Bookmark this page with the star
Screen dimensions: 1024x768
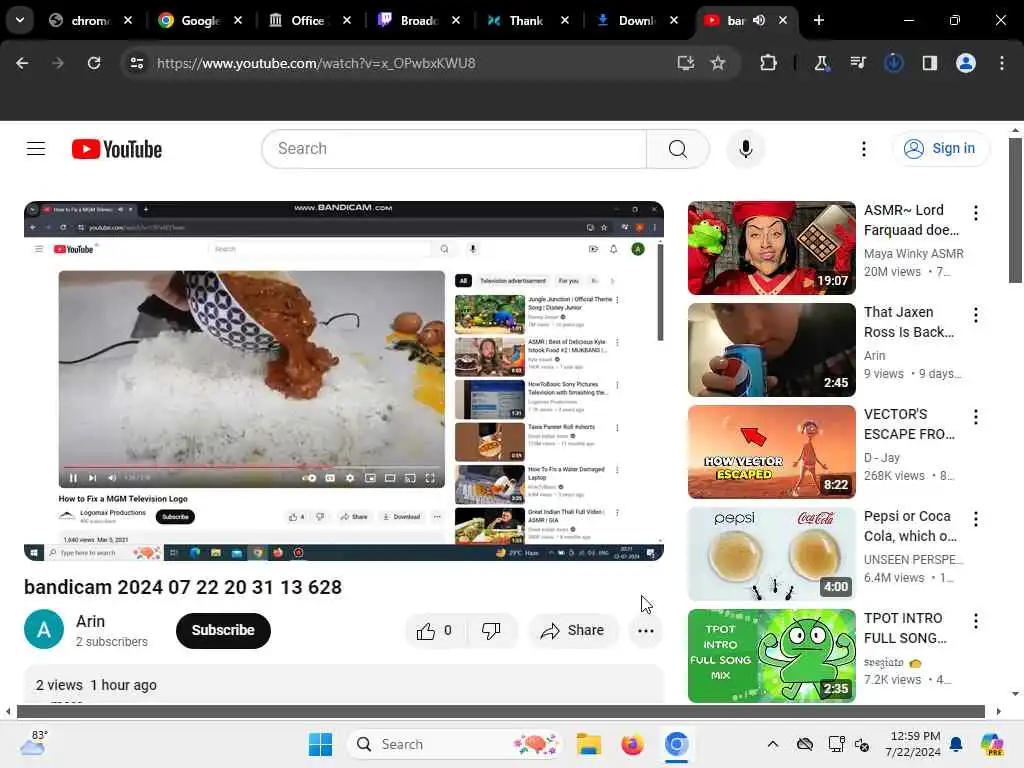(x=718, y=63)
